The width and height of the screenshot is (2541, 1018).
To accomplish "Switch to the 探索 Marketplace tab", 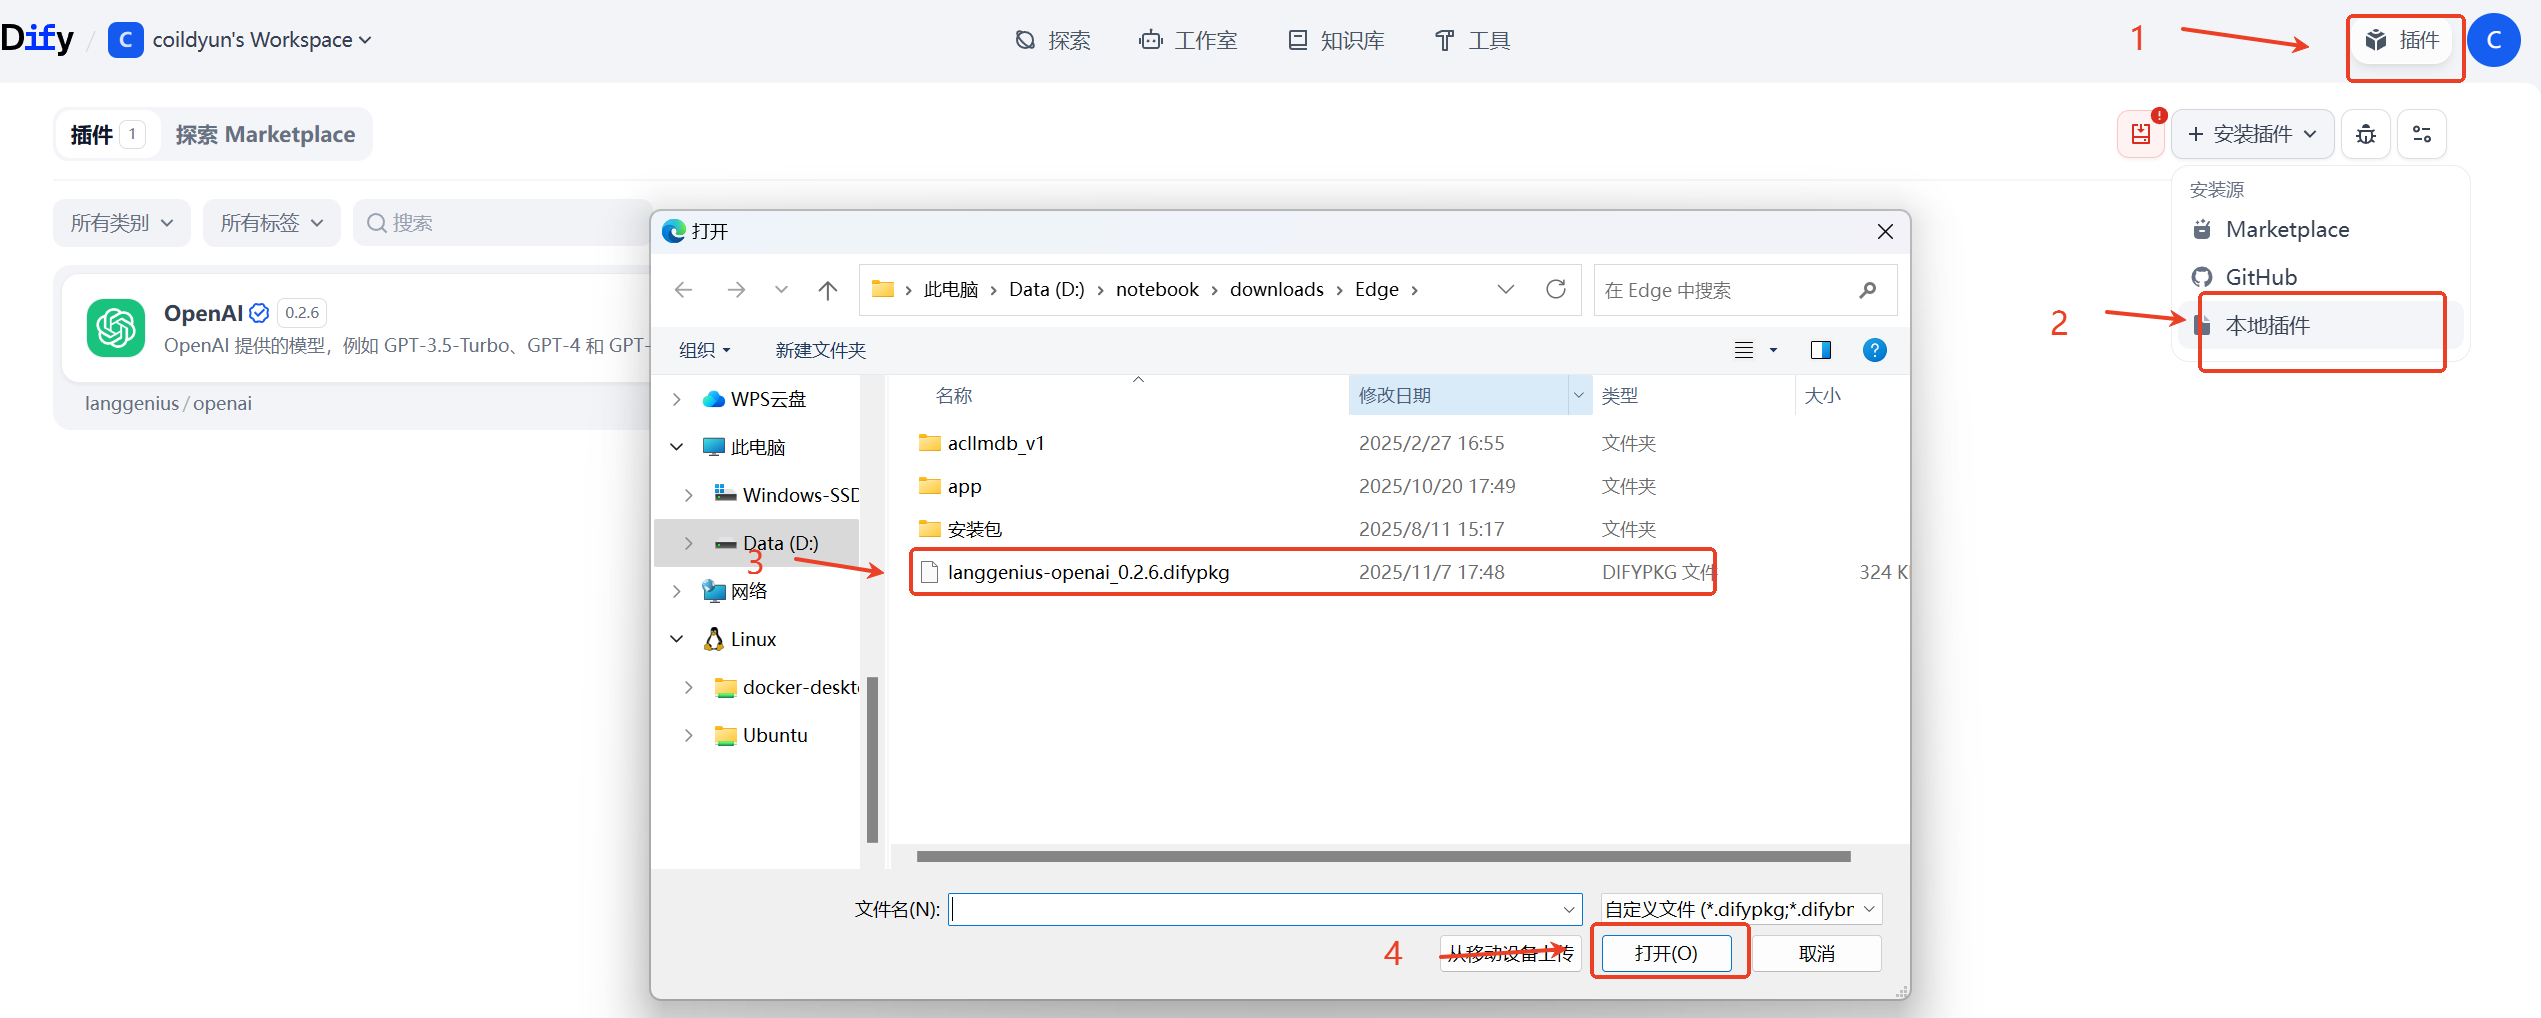I will click(265, 133).
